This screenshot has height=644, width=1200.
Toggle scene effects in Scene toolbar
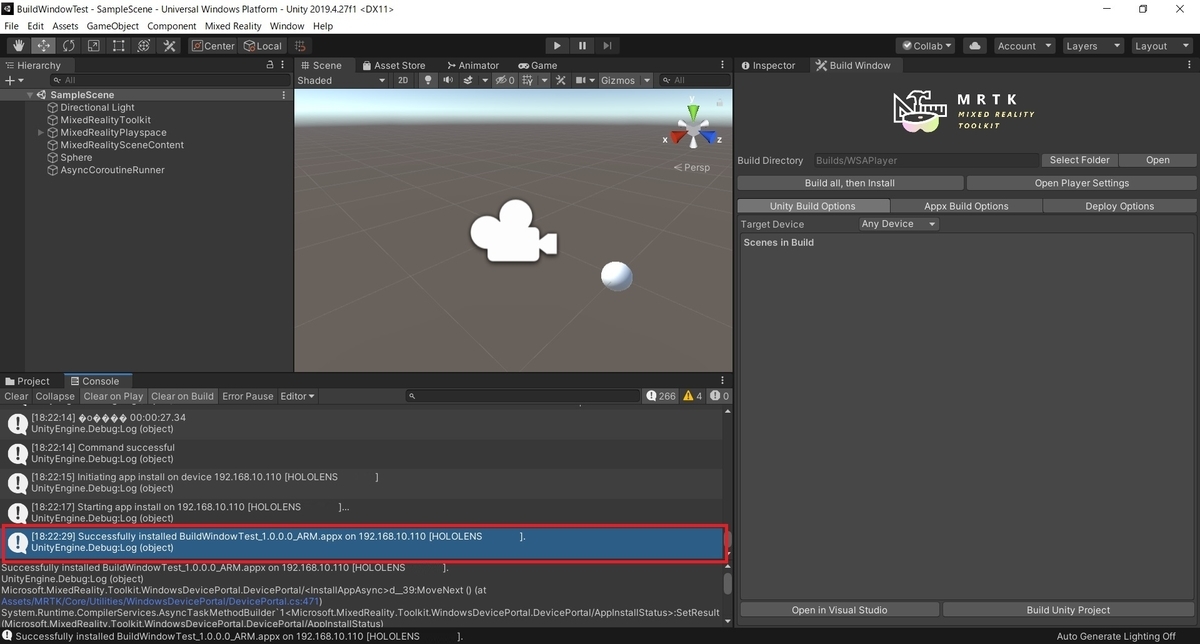coord(468,80)
